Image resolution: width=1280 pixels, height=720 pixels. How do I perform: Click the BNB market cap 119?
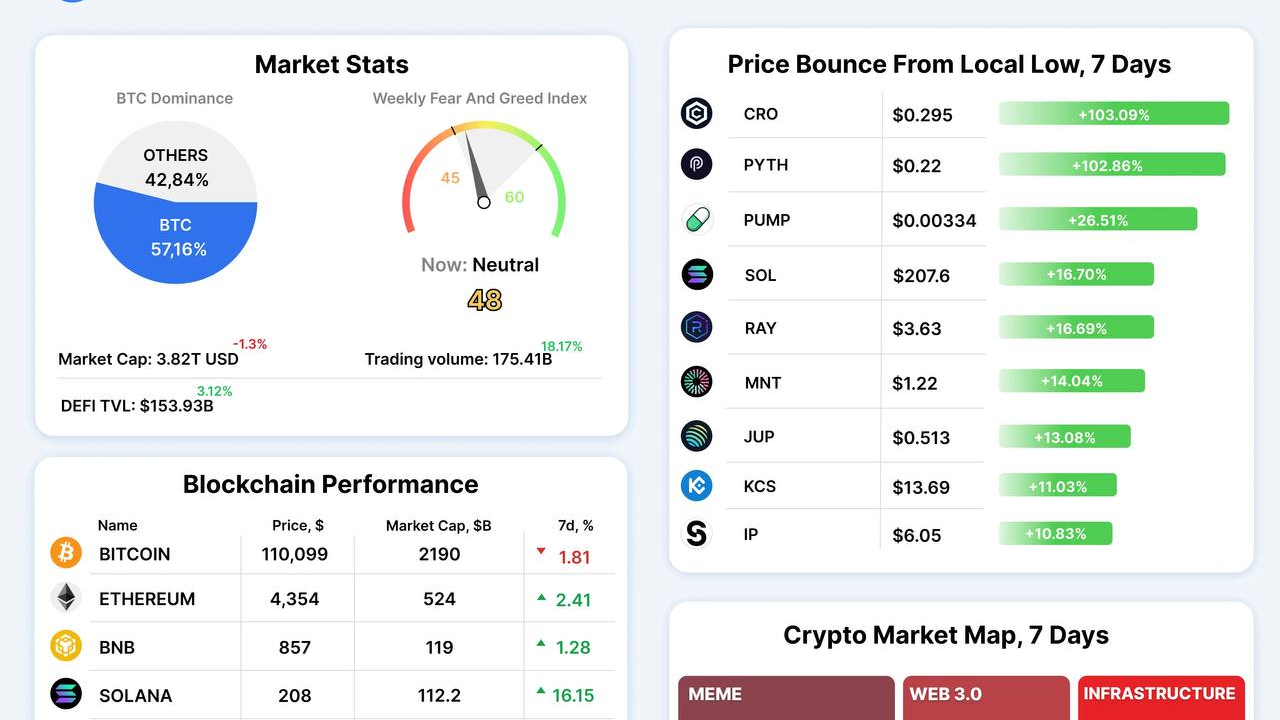(439, 647)
